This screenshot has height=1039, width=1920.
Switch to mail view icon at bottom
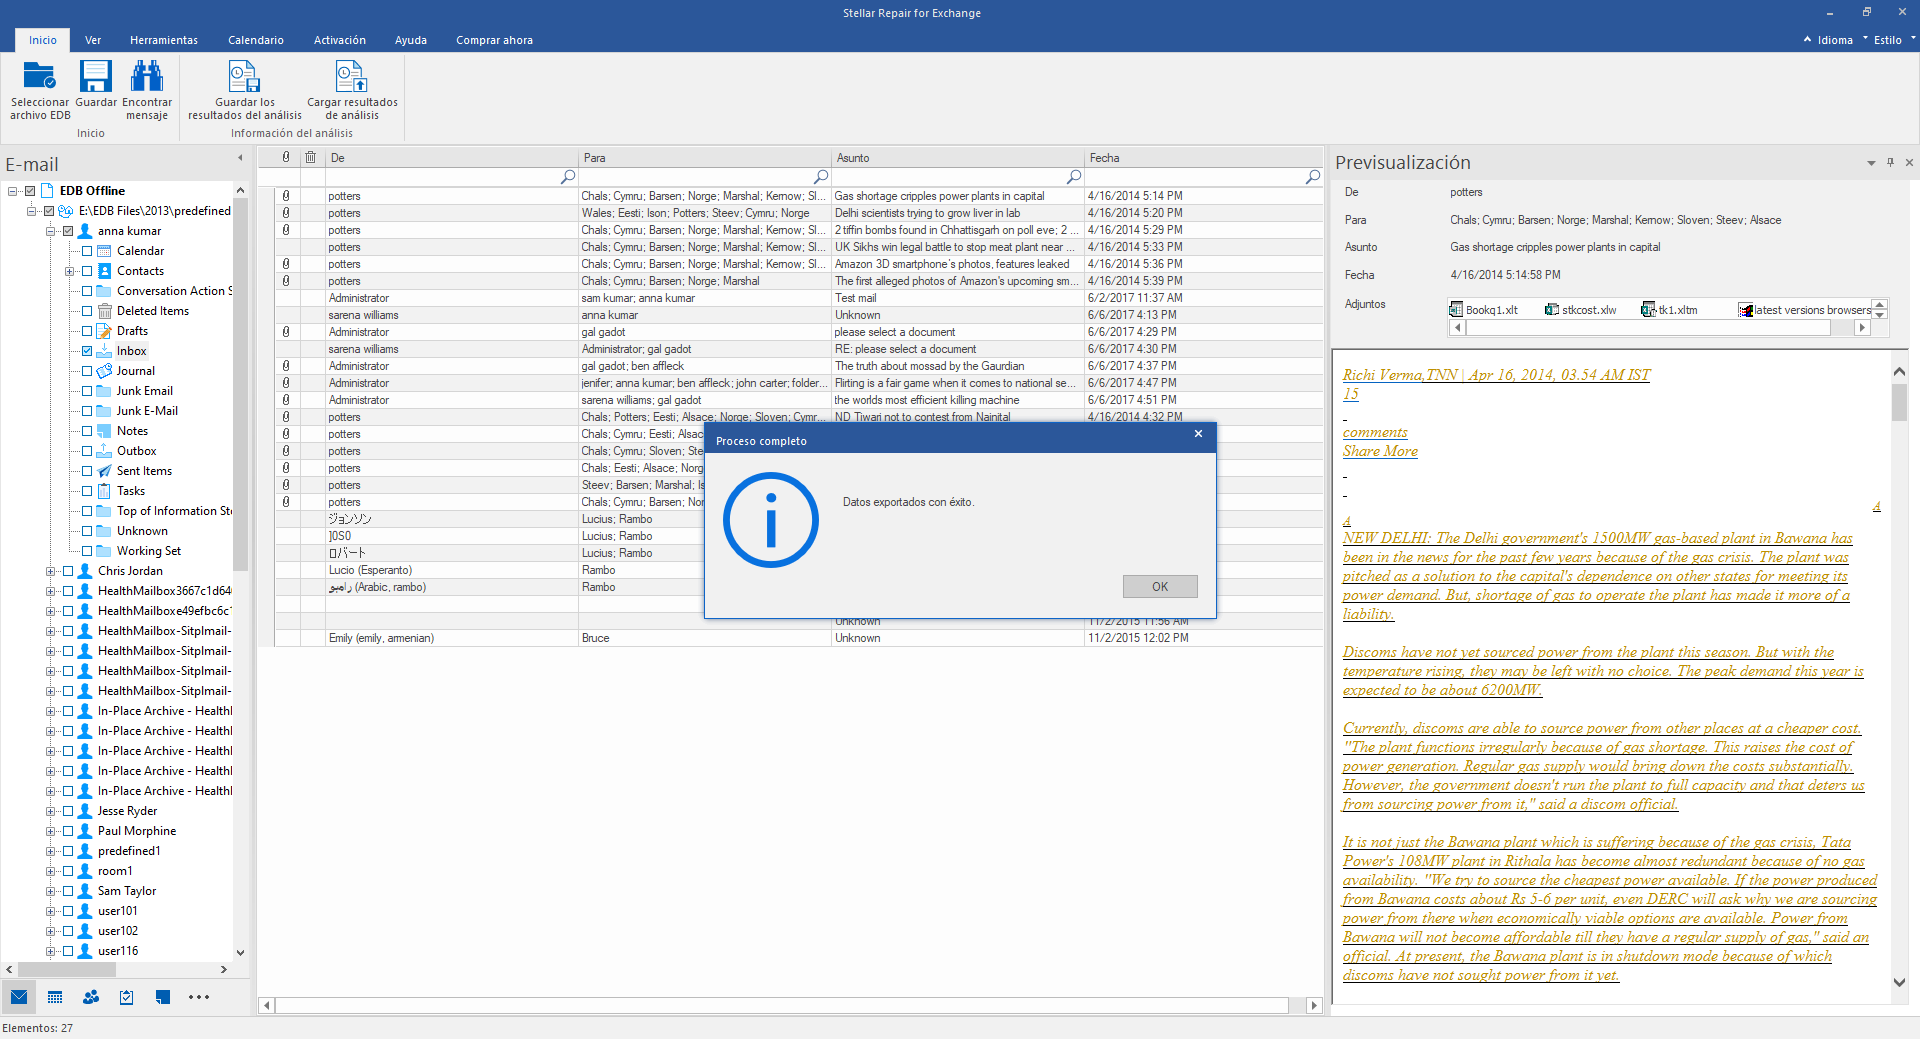coord(19,997)
